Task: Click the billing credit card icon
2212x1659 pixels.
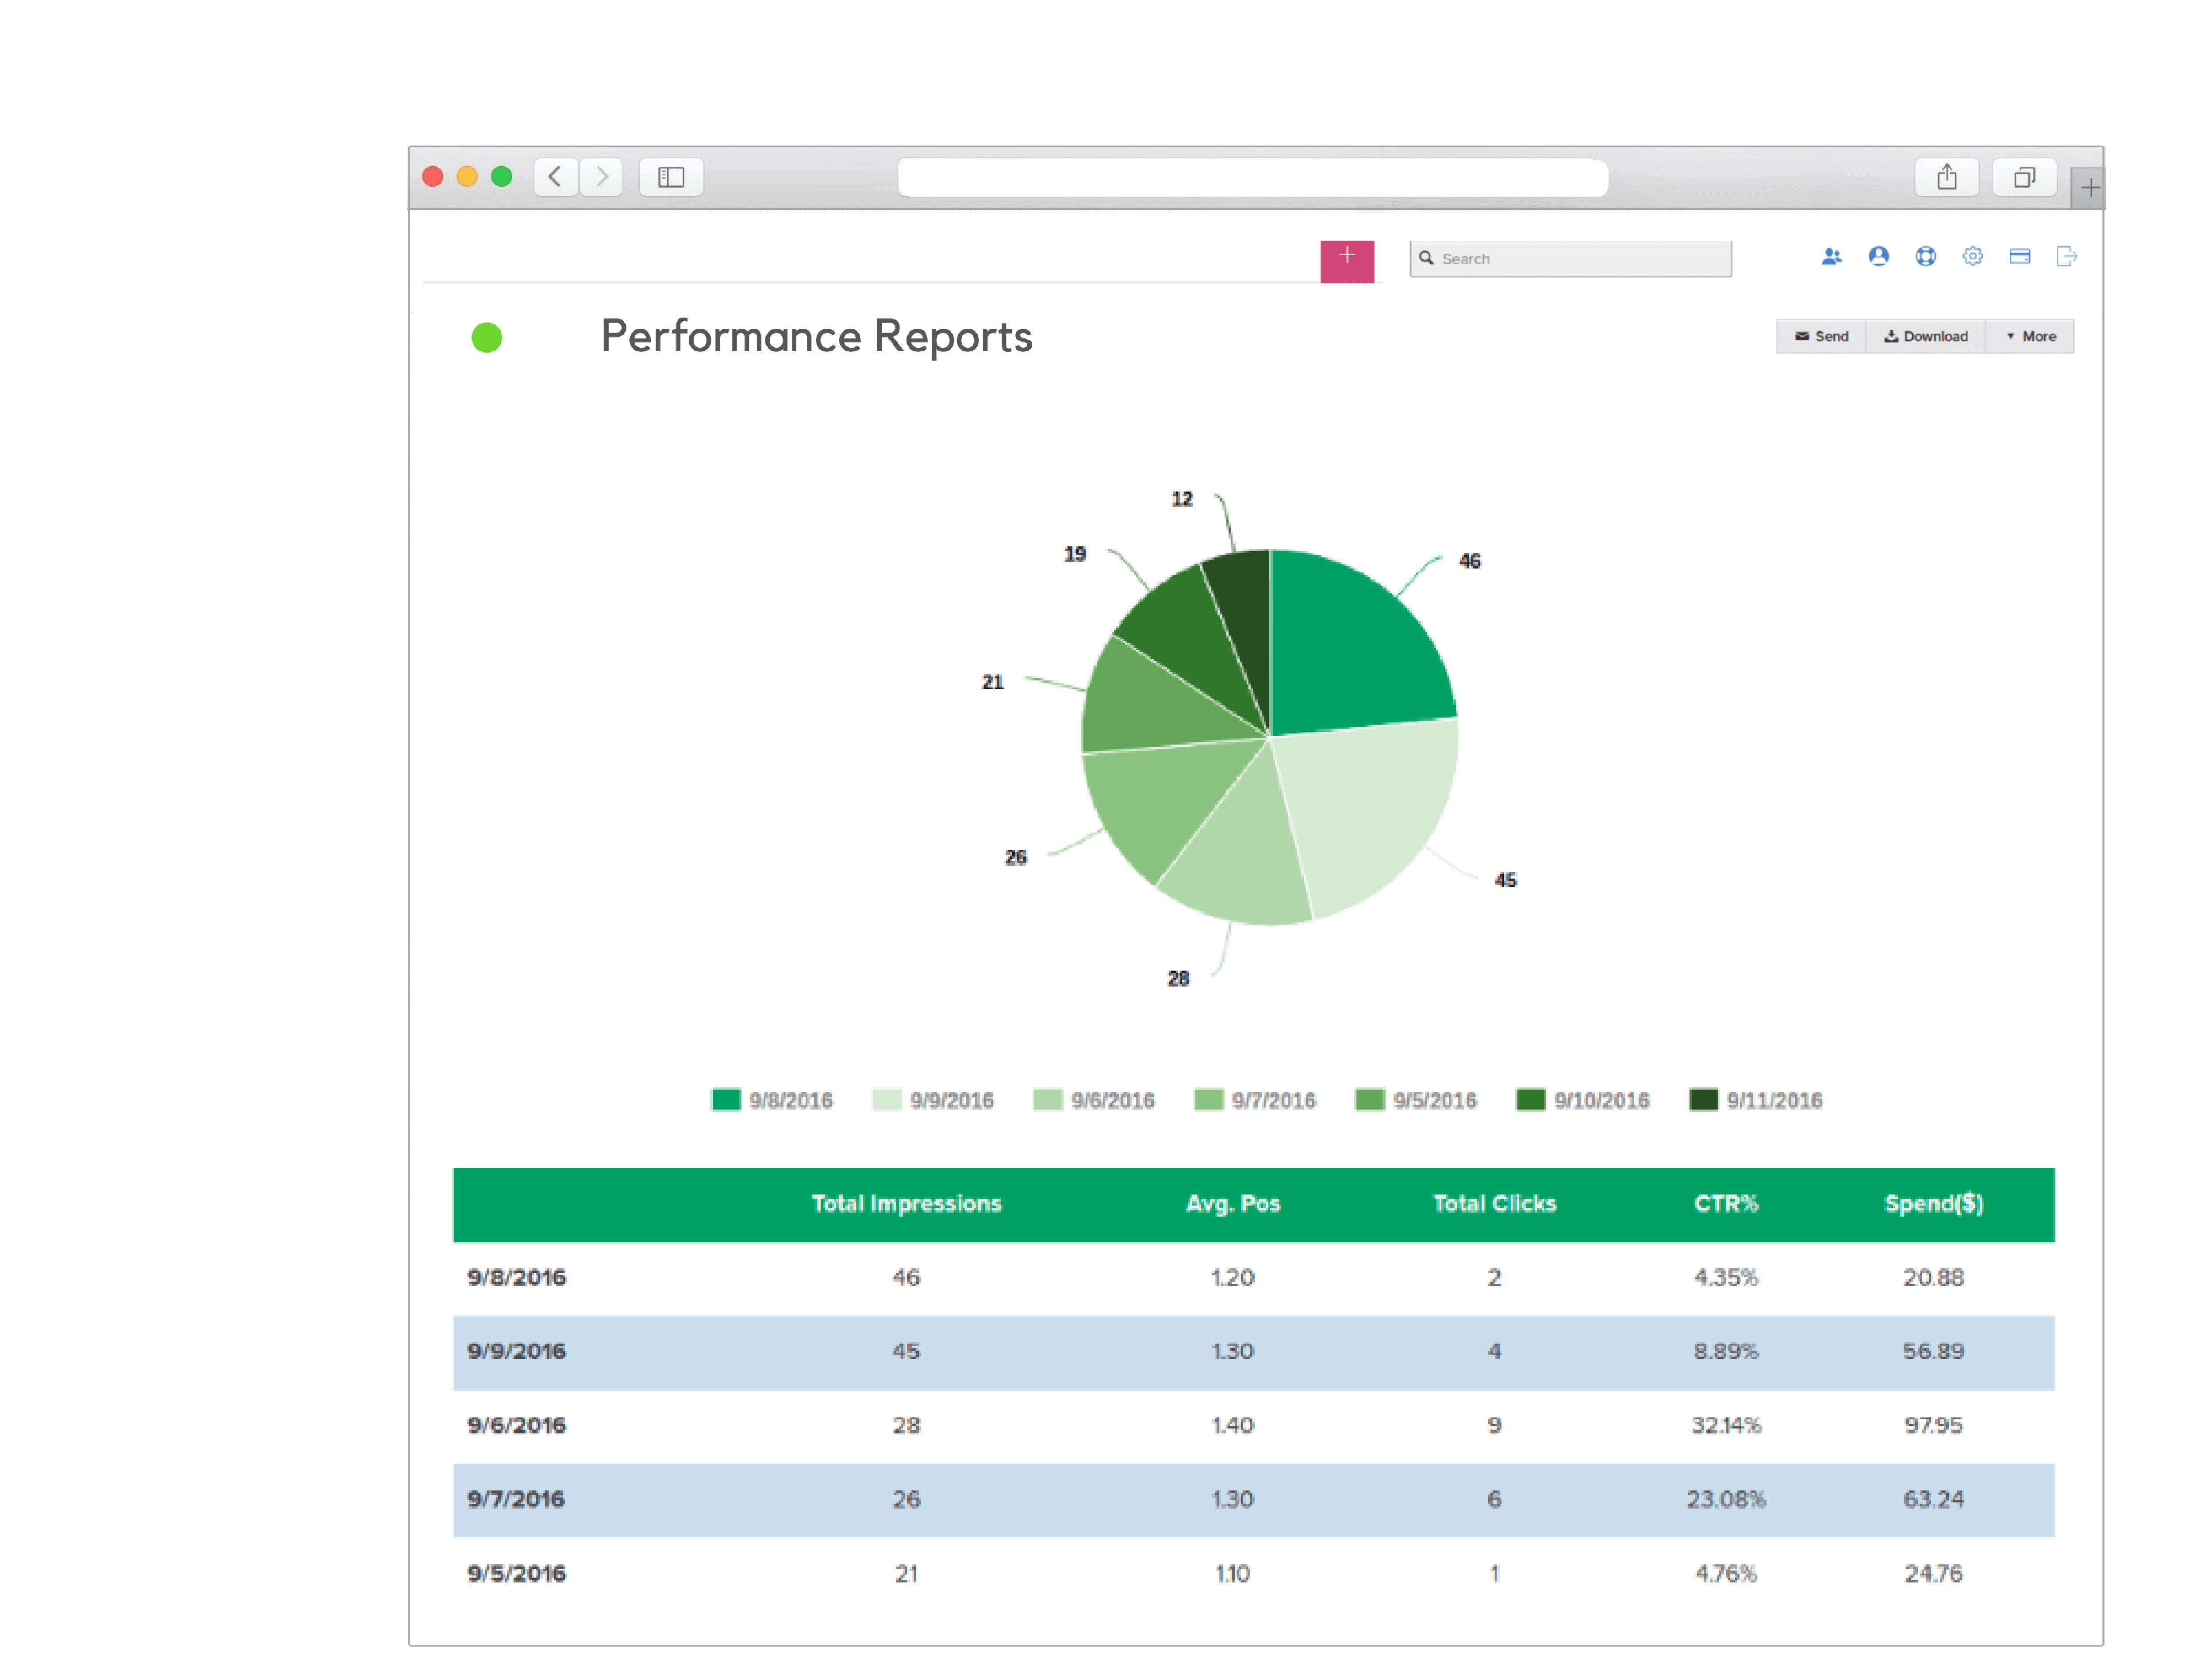Action: (2019, 257)
